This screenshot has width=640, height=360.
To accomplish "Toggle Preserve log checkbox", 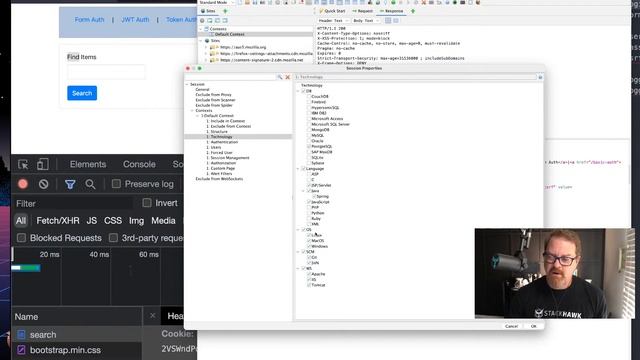I will tap(116, 184).
